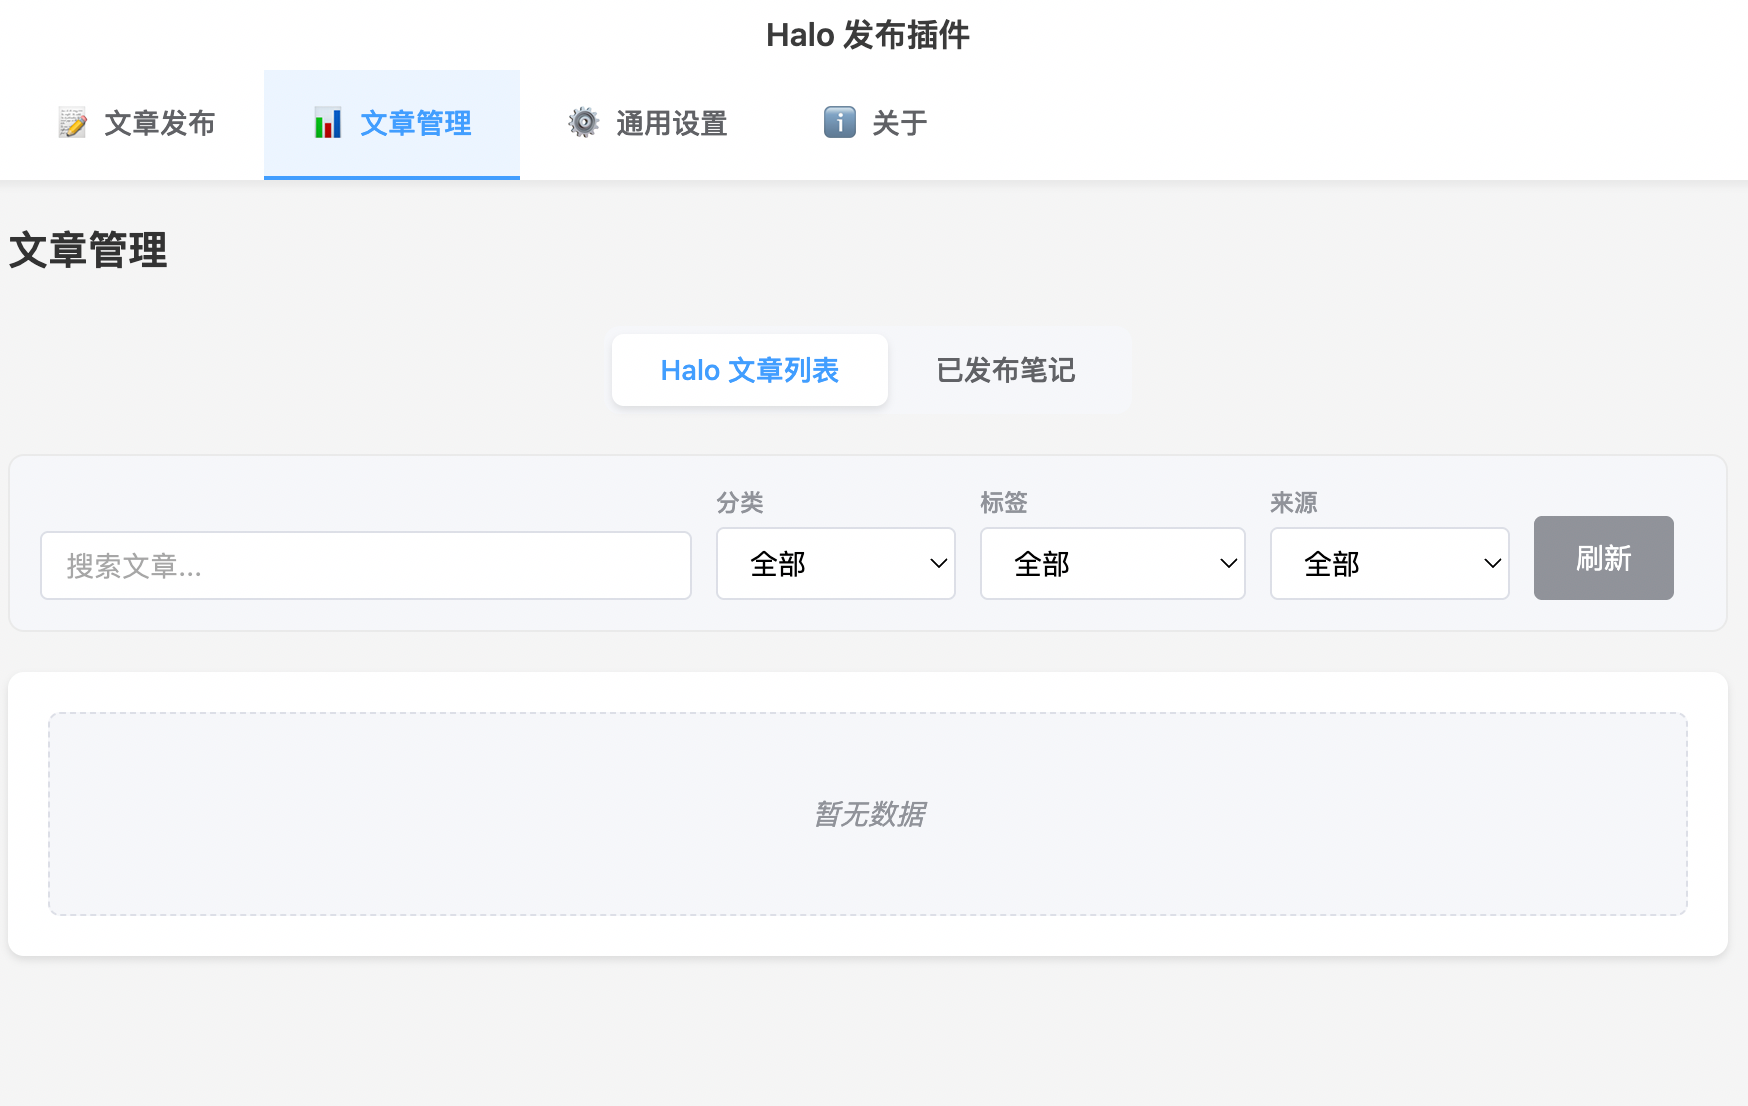The width and height of the screenshot is (1748, 1106).
Task: Click the chevron arrow in 来源 dropdown
Action: pos(1492,564)
